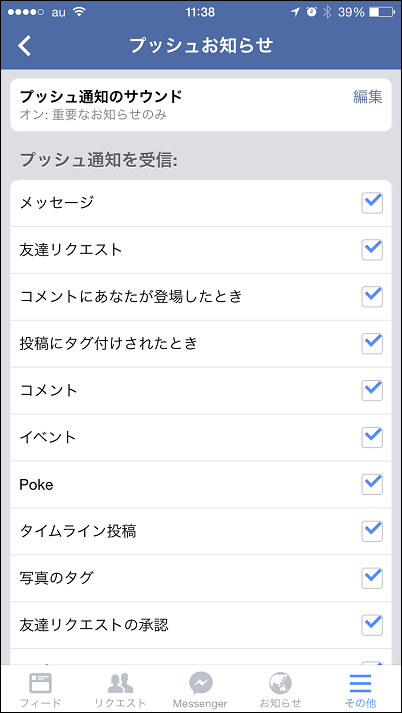Screen dimensions: 402x713
Task: Tap the Bluetooth icon in status bar
Action: (327, 13)
